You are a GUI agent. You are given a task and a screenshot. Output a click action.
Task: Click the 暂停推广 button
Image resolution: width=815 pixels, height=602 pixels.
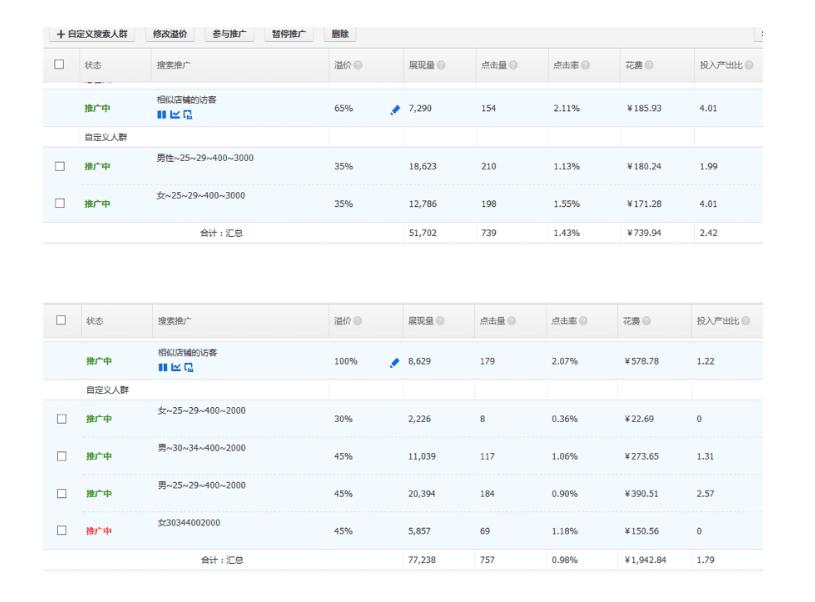pyautogui.click(x=288, y=34)
